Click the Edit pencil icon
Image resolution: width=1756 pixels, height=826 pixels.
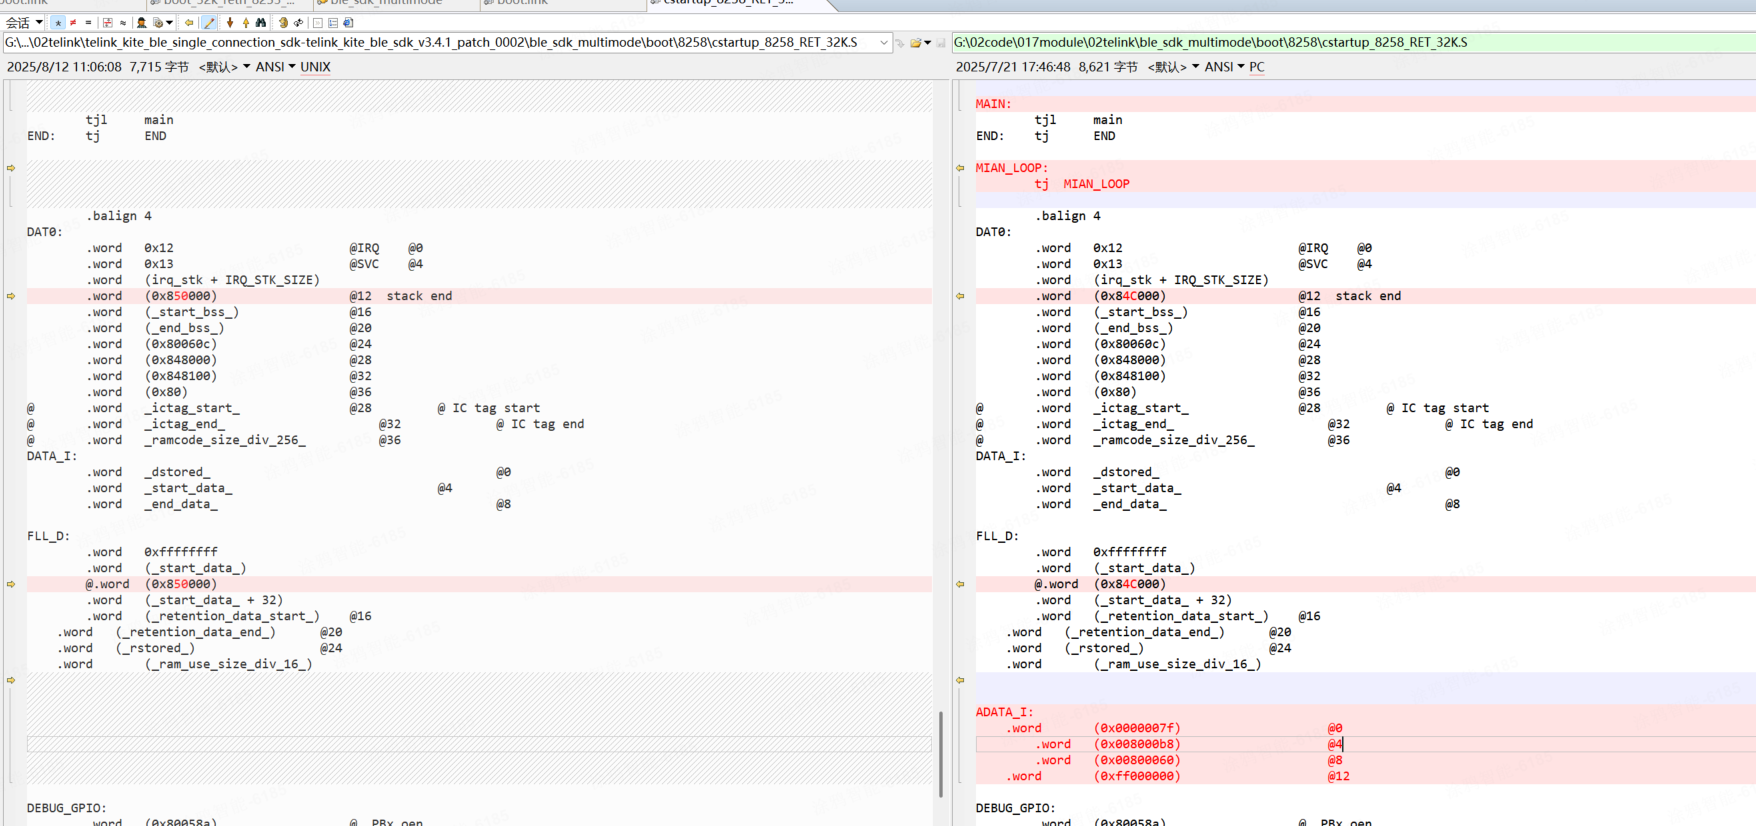209,23
